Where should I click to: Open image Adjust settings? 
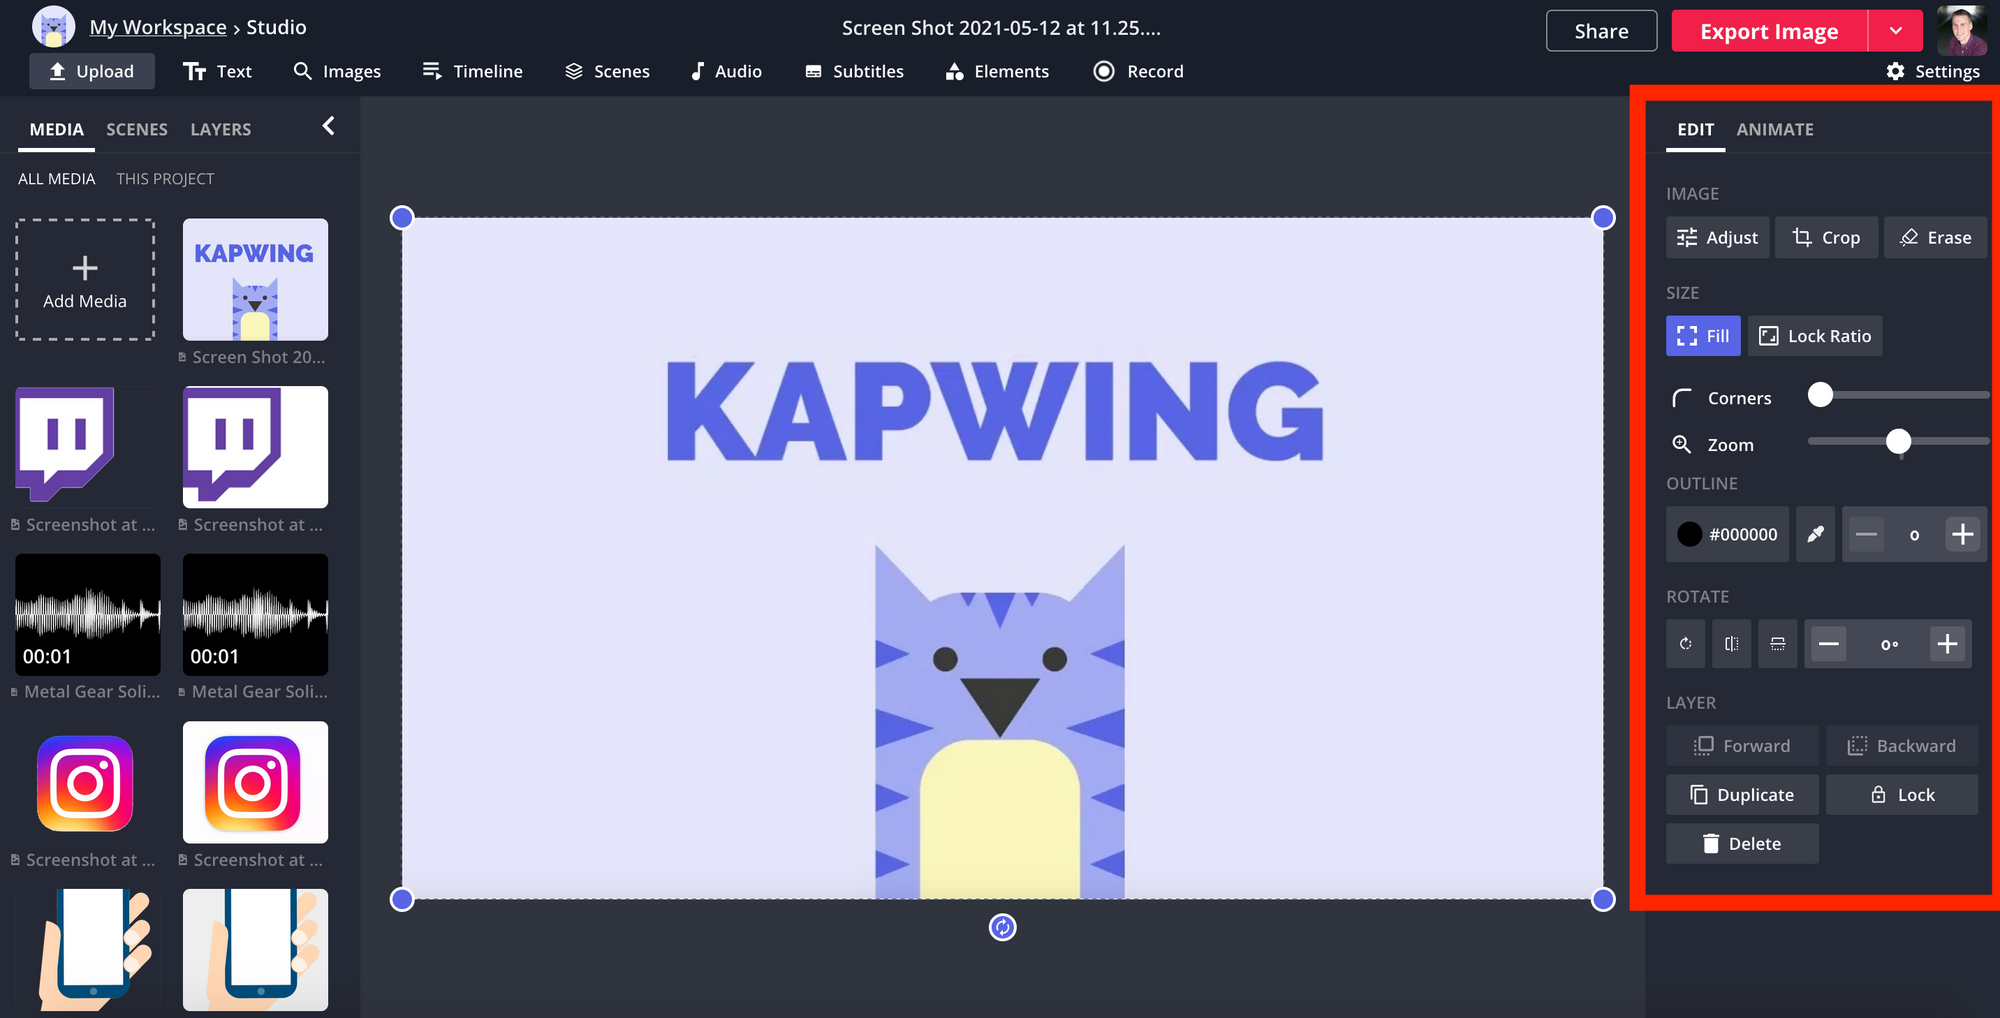(x=1717, y=238)
